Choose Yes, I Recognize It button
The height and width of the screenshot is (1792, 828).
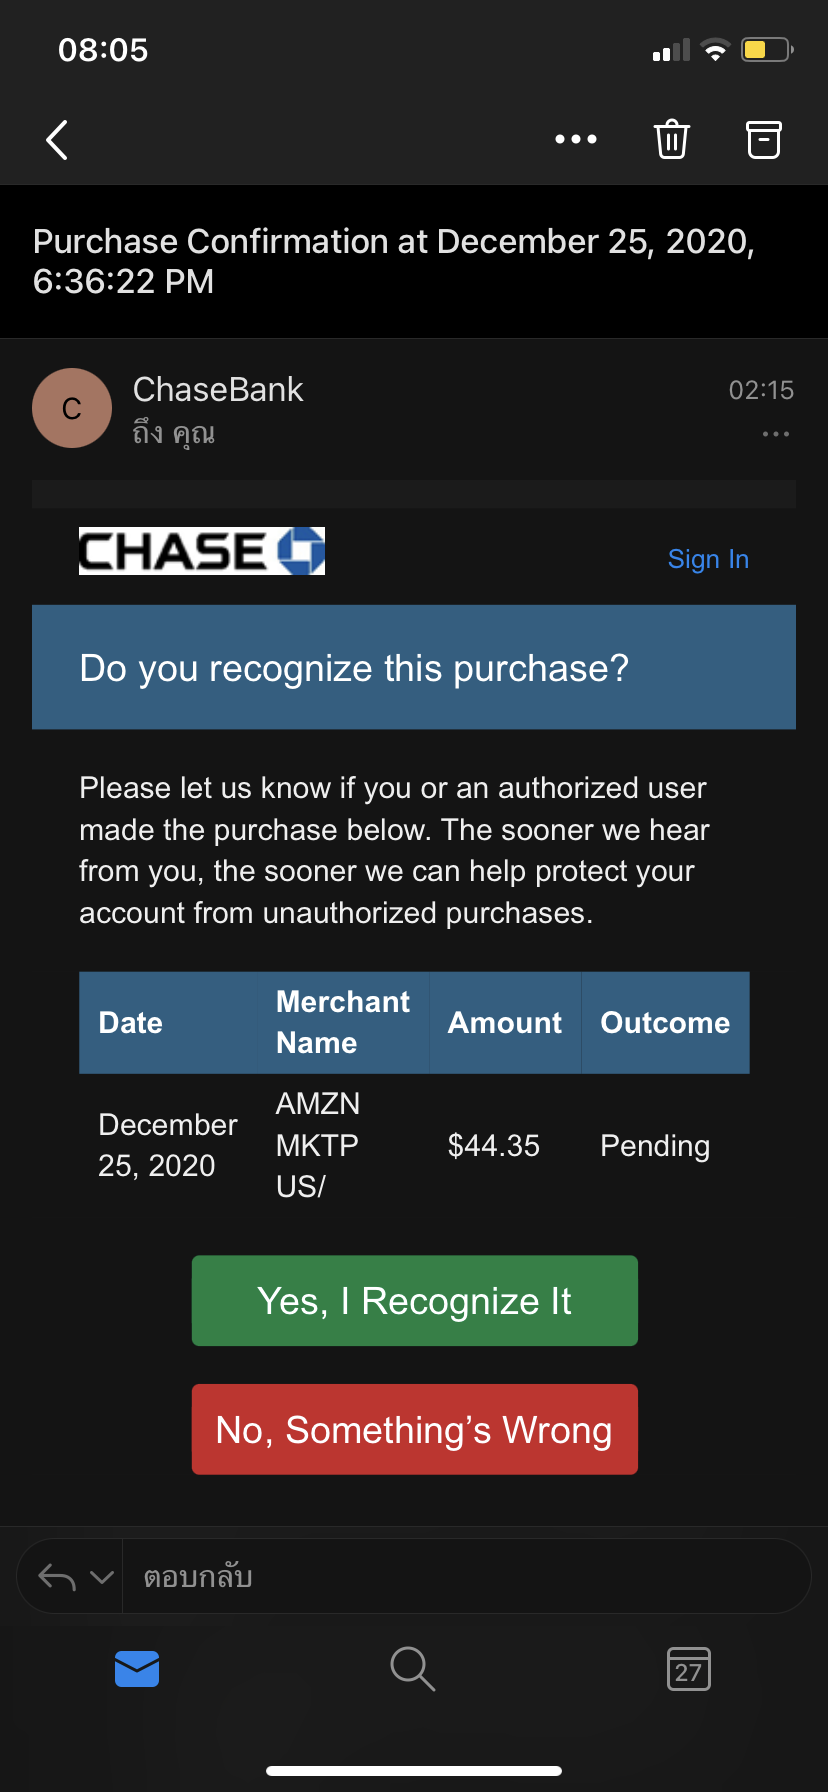(x=415, y=1301)
